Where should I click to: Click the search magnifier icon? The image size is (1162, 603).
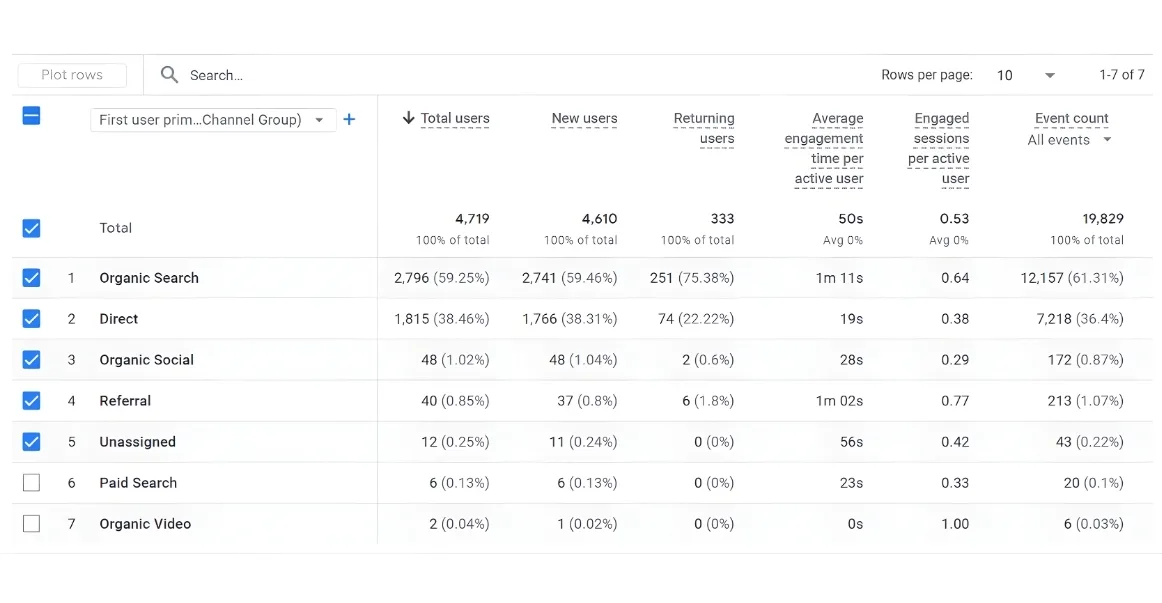(170, 75)
